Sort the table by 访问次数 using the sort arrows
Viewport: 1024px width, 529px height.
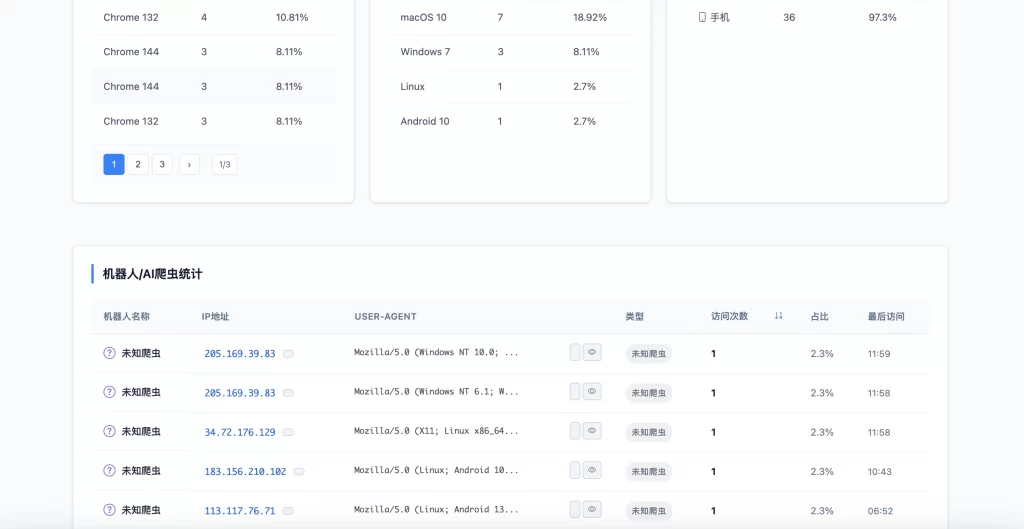(x=778, y=316)
